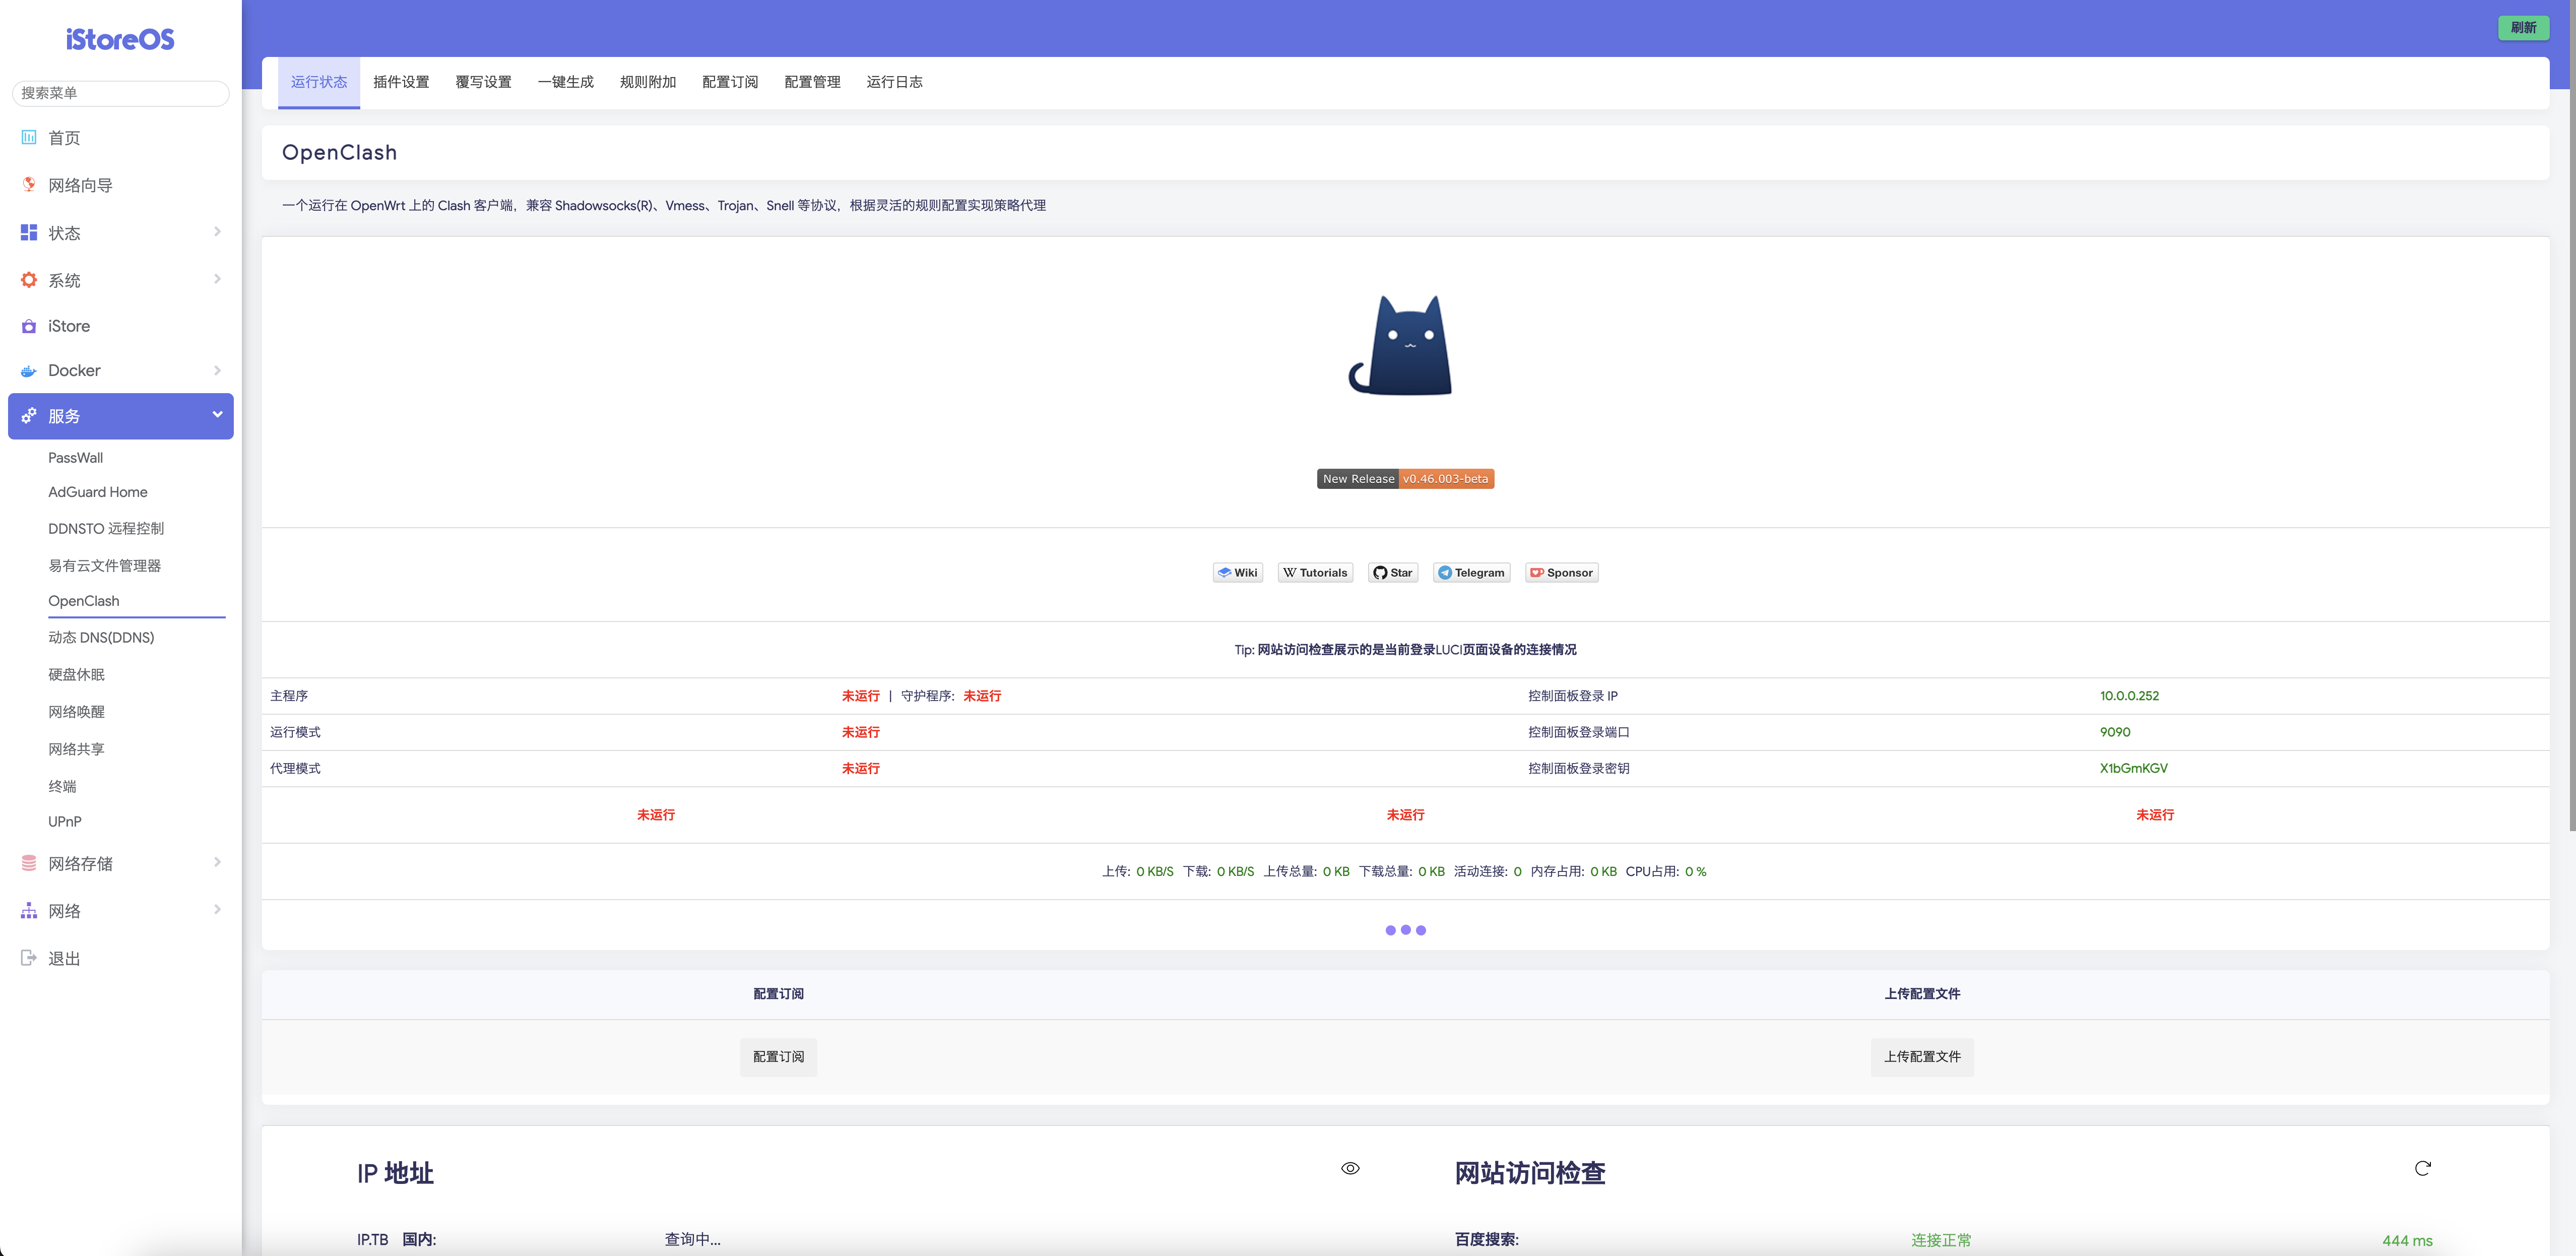Click the iStoreOS logo
Image resolution: width=2576 pixels, height=1256 pixels.
click(x=120, y=39)
